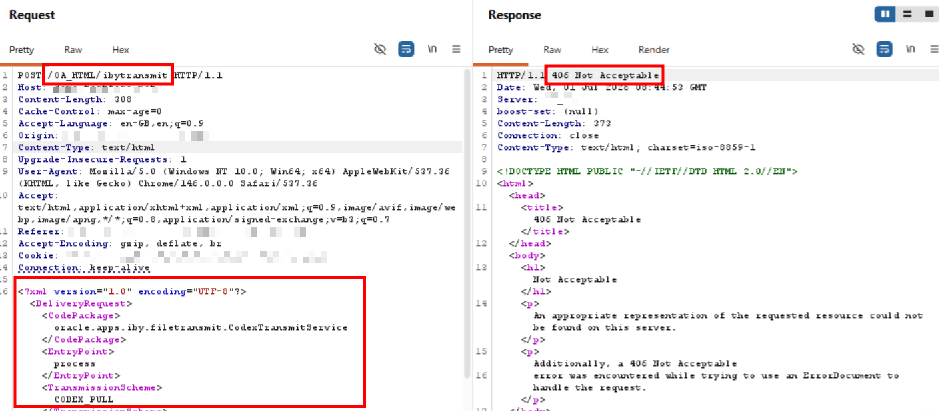
Task: Click the Cache-Control: max-age=0 header
Action: [x=90, y=111]
